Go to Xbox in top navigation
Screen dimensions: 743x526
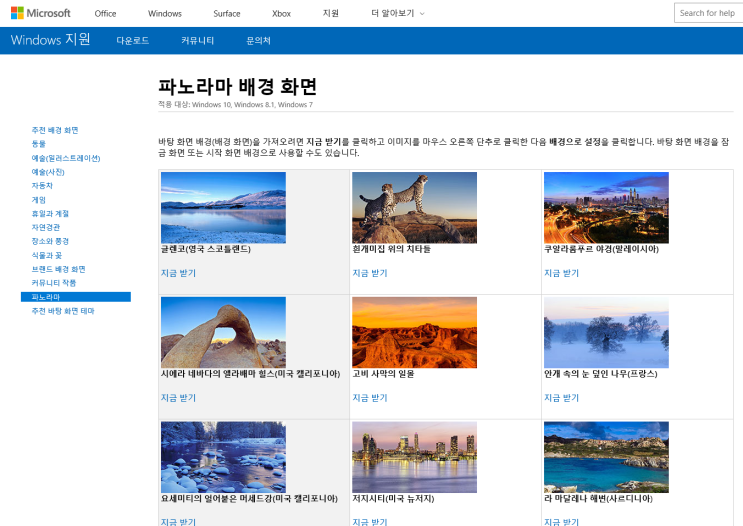click(x=281, y=13)
